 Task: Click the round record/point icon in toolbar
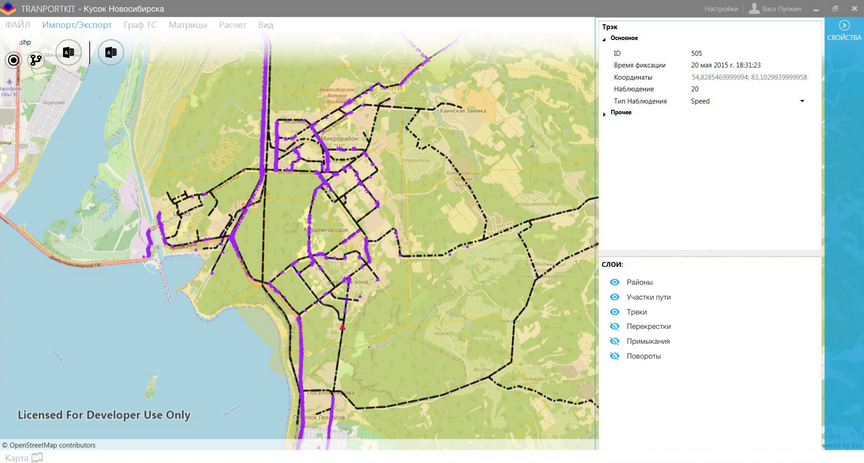[14, 59]
